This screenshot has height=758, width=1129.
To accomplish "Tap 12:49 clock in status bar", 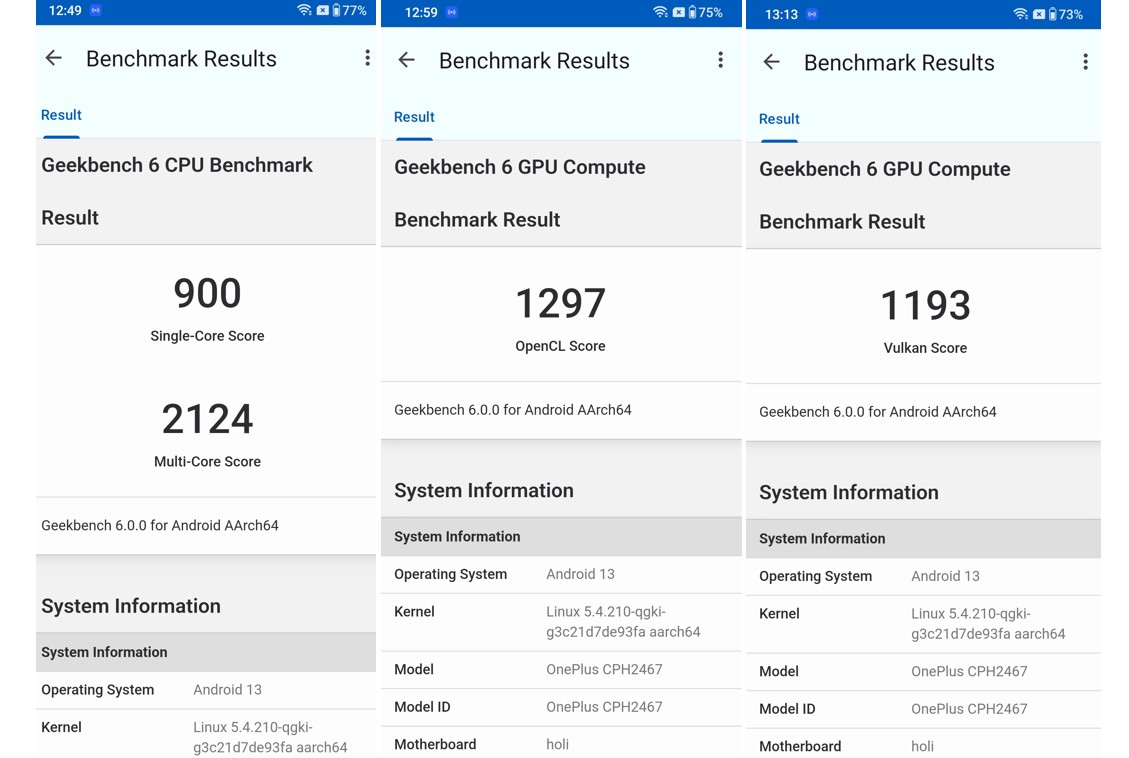I will [x=65, y=10].
